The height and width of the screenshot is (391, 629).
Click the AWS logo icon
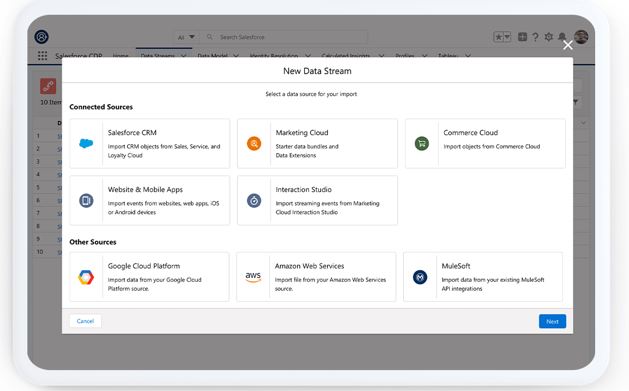click(x=253, y=277)
